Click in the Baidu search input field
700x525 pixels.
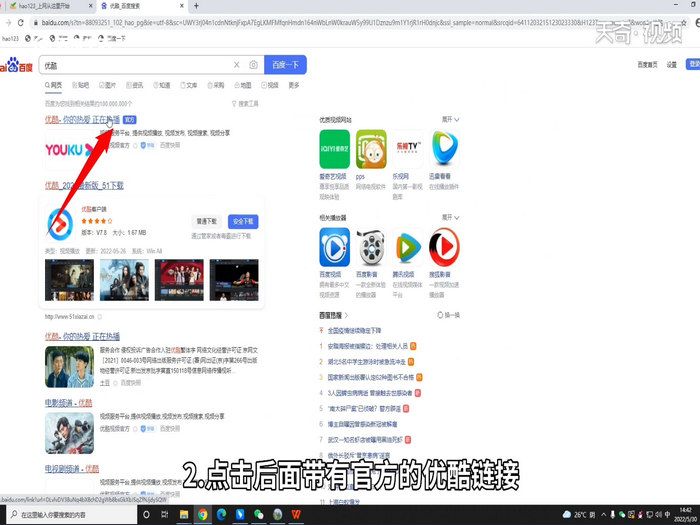point(136,65)
